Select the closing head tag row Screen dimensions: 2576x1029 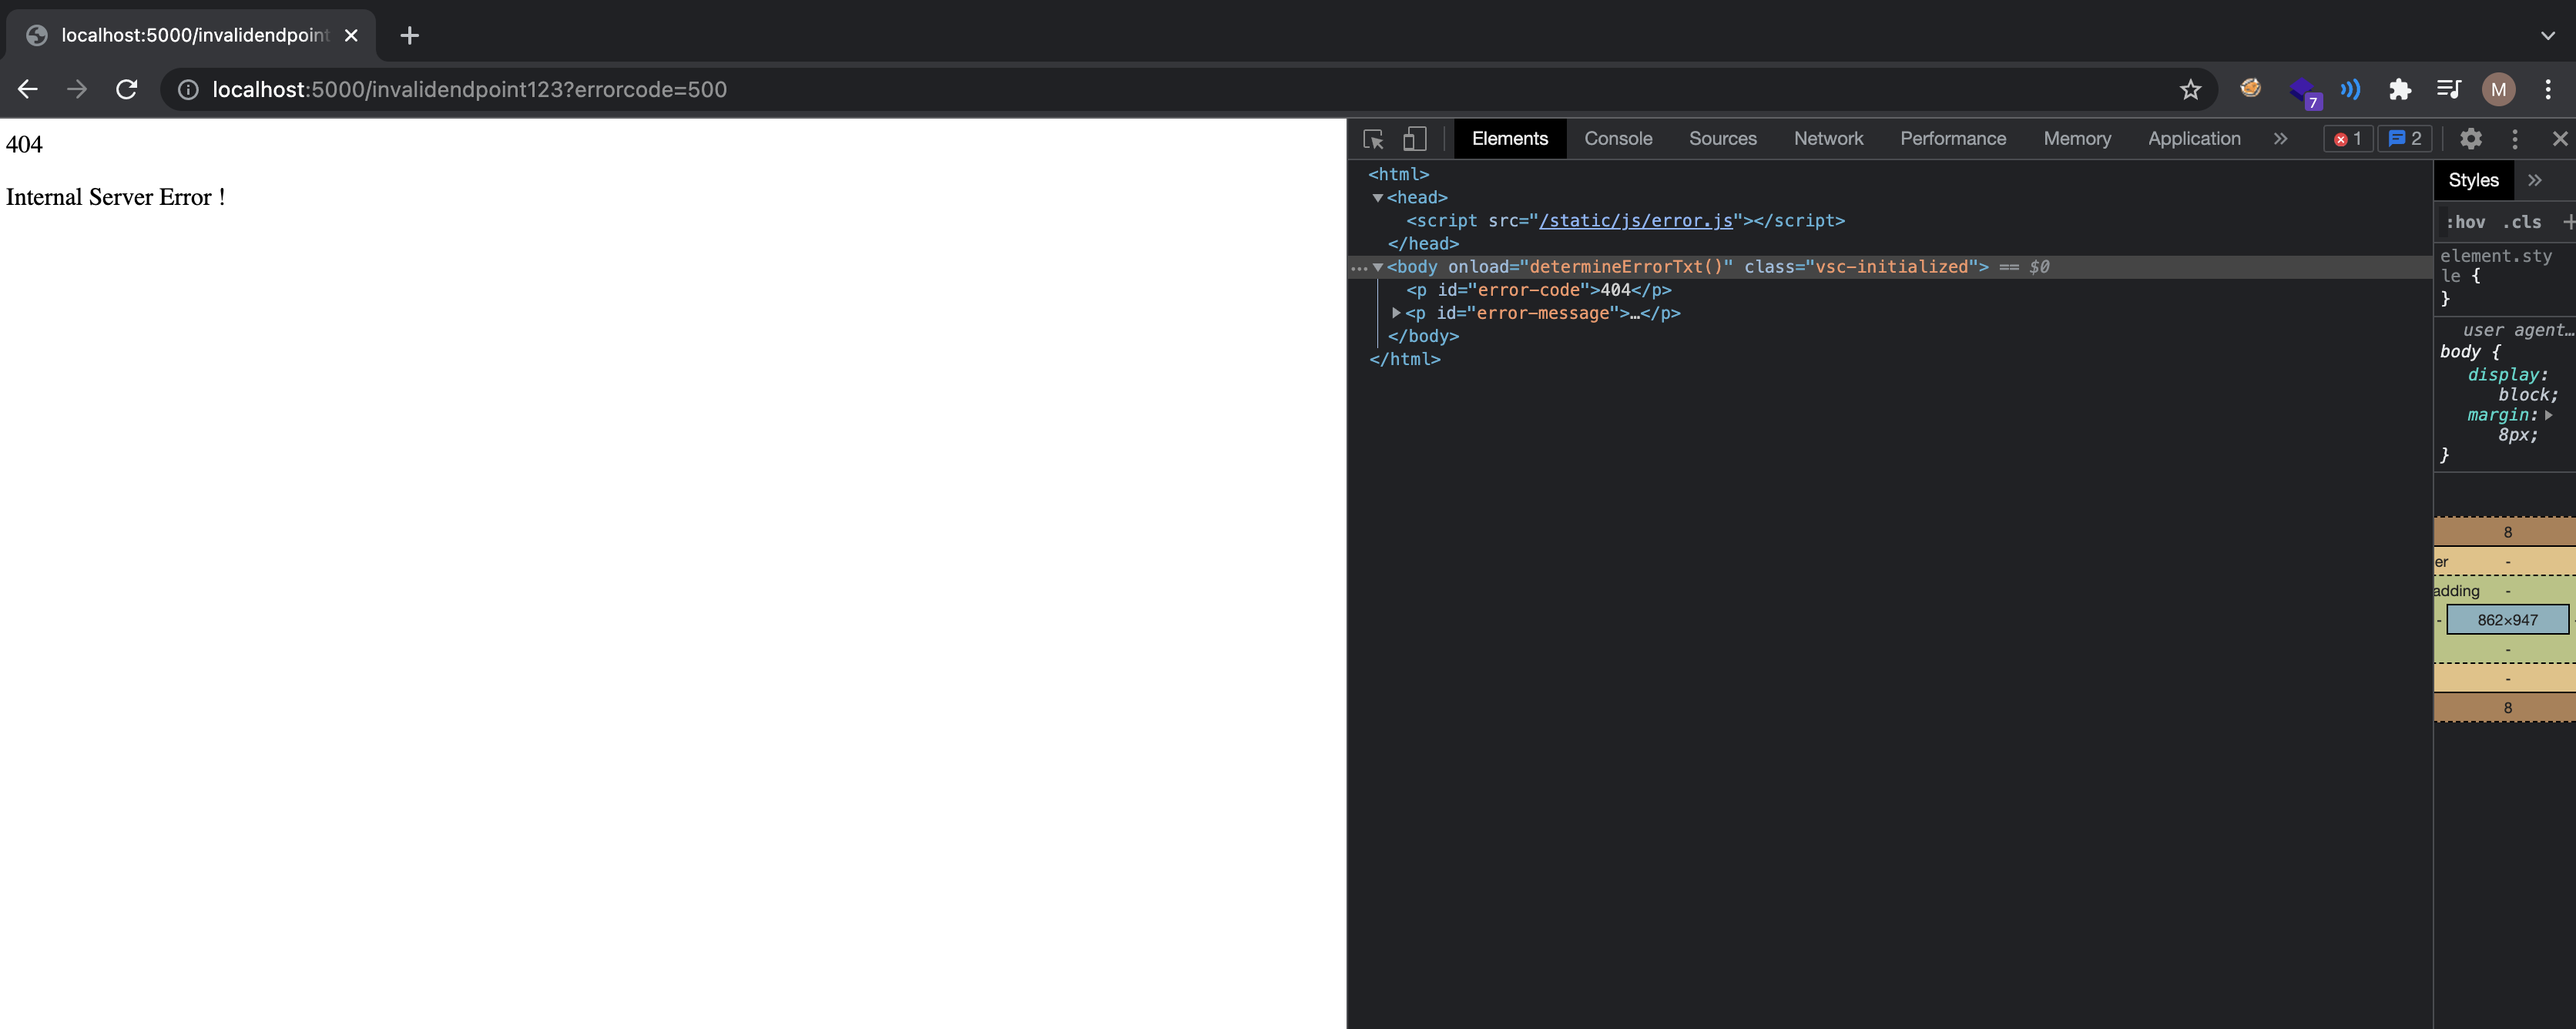click(x=1423, y=244)
